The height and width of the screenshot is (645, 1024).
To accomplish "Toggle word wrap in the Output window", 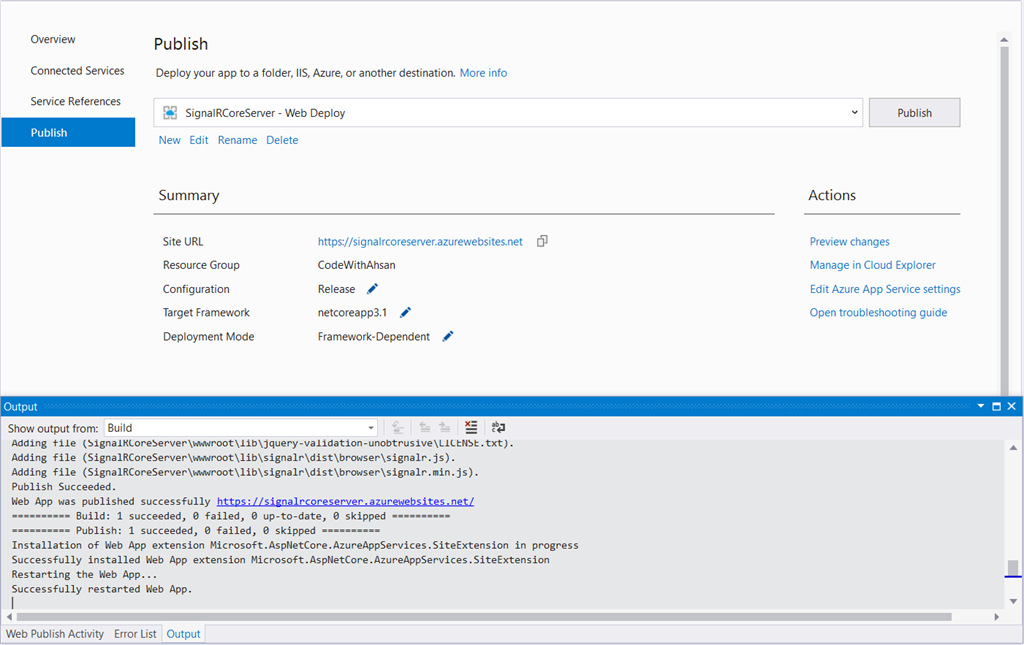I will coord(498,428).
